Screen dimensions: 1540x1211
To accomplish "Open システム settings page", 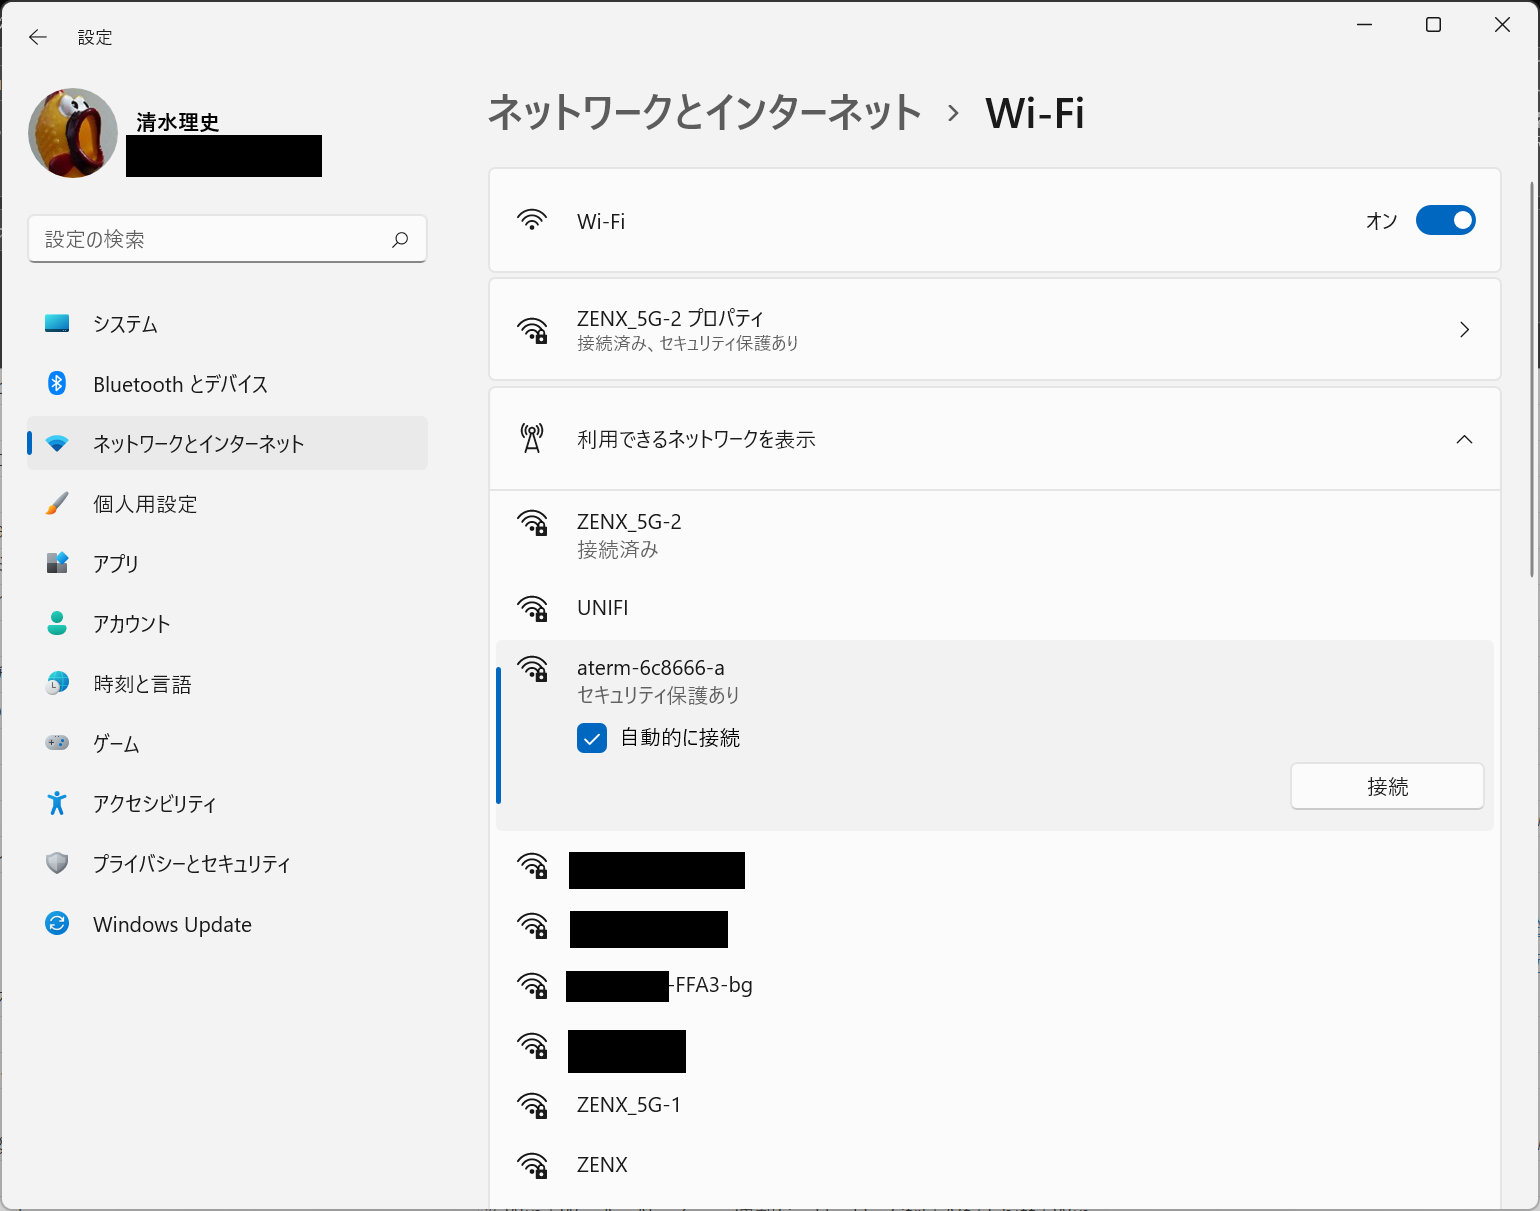I will point(228,324).
